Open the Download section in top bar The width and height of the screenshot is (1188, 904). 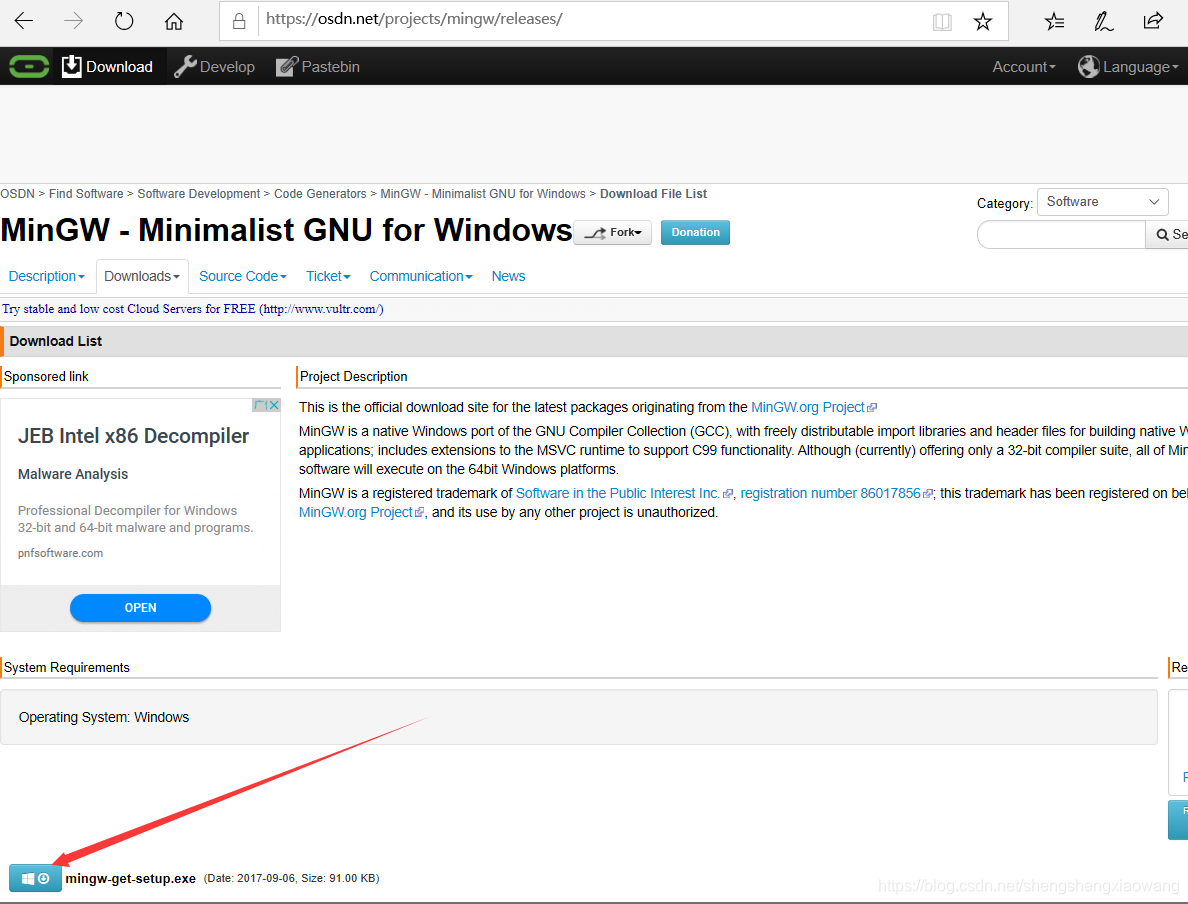click(108, 67)
